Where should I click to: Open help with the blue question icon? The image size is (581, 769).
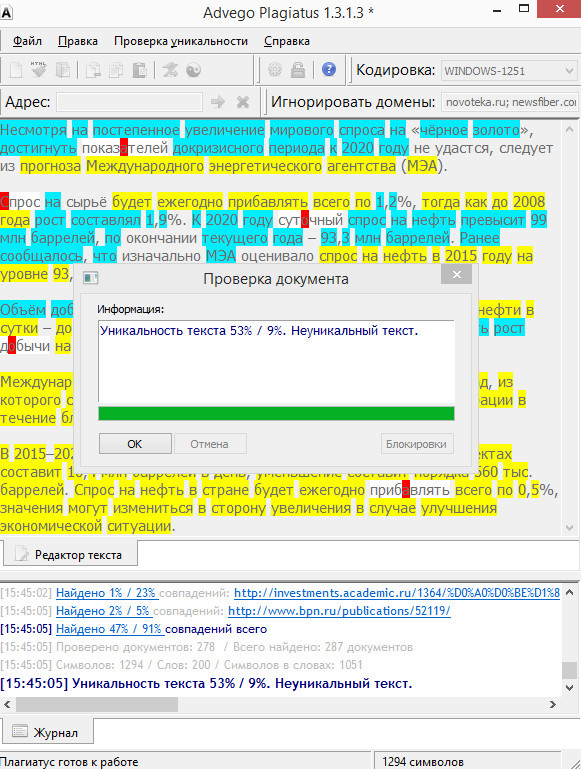pos(328,70)
